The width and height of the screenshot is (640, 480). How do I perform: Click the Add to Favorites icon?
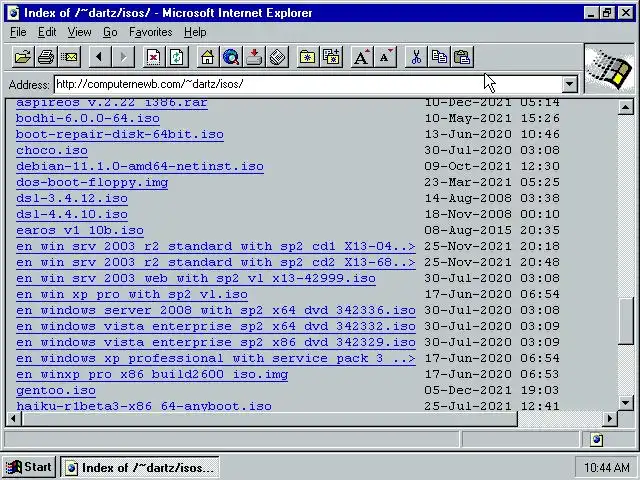point(331,57)
